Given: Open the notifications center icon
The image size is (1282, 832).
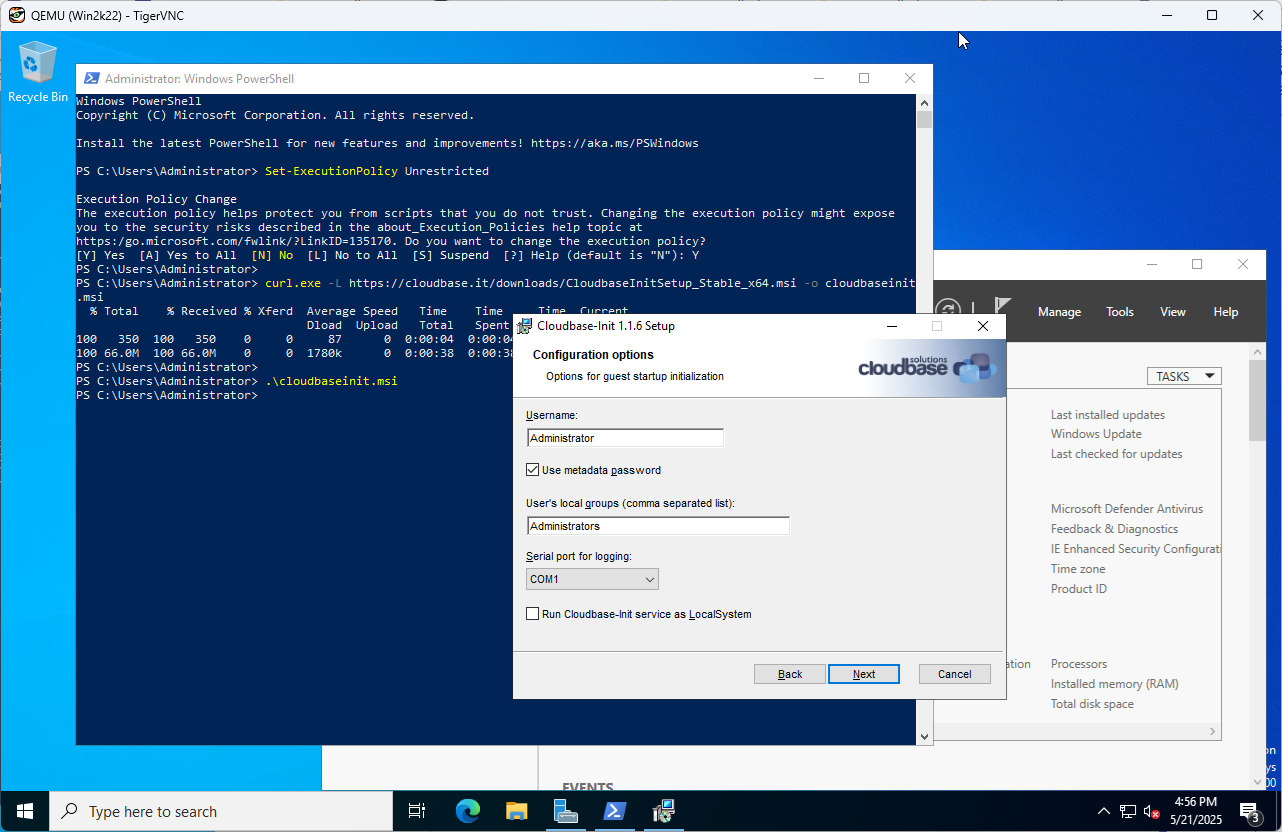Looking at the screenshot, I should tap(1250, 811).
